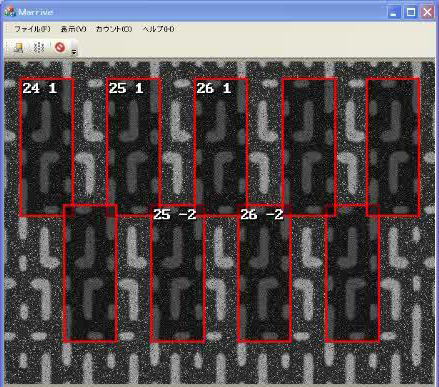Expand the toolbar overflow arrow

74,52
